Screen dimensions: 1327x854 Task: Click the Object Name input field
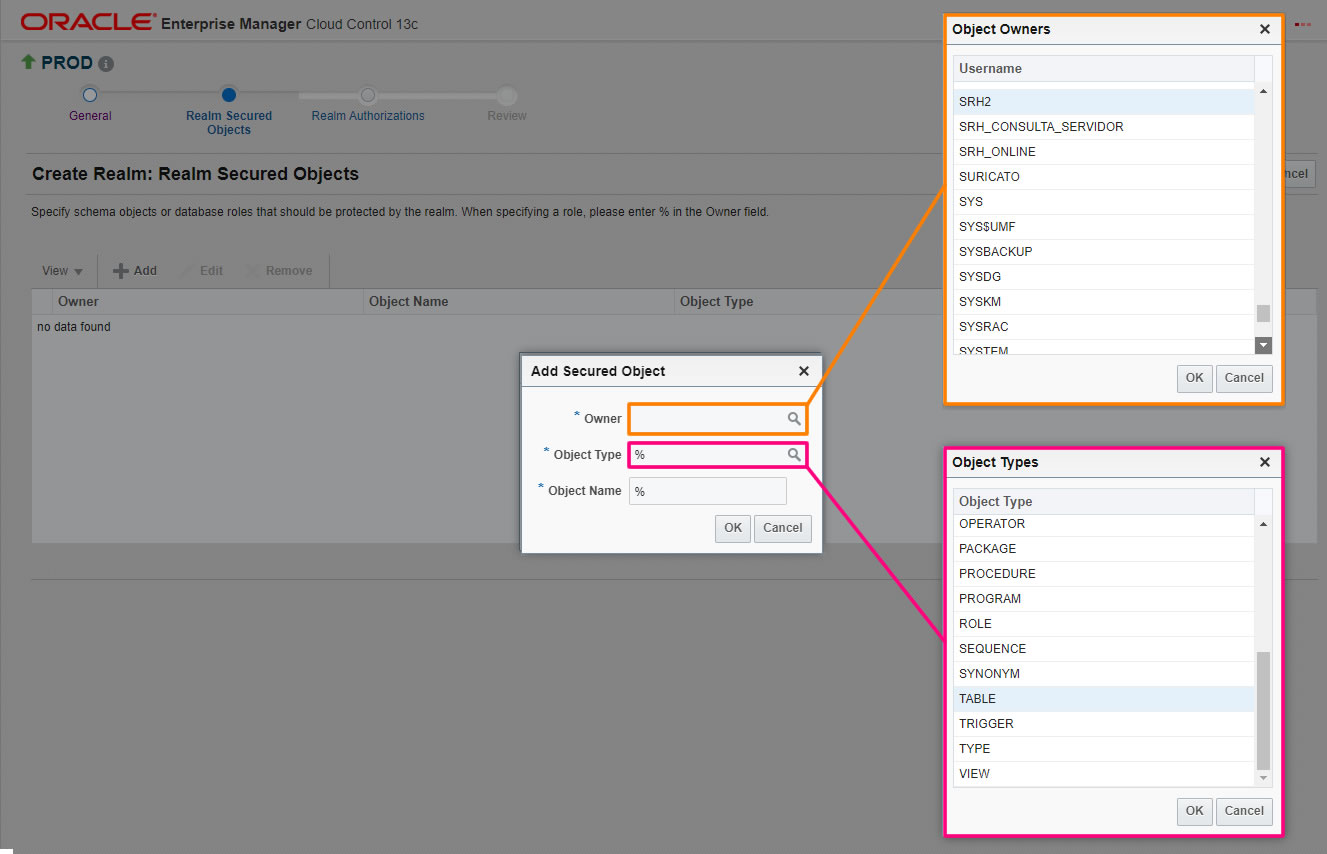coord(708,491)
